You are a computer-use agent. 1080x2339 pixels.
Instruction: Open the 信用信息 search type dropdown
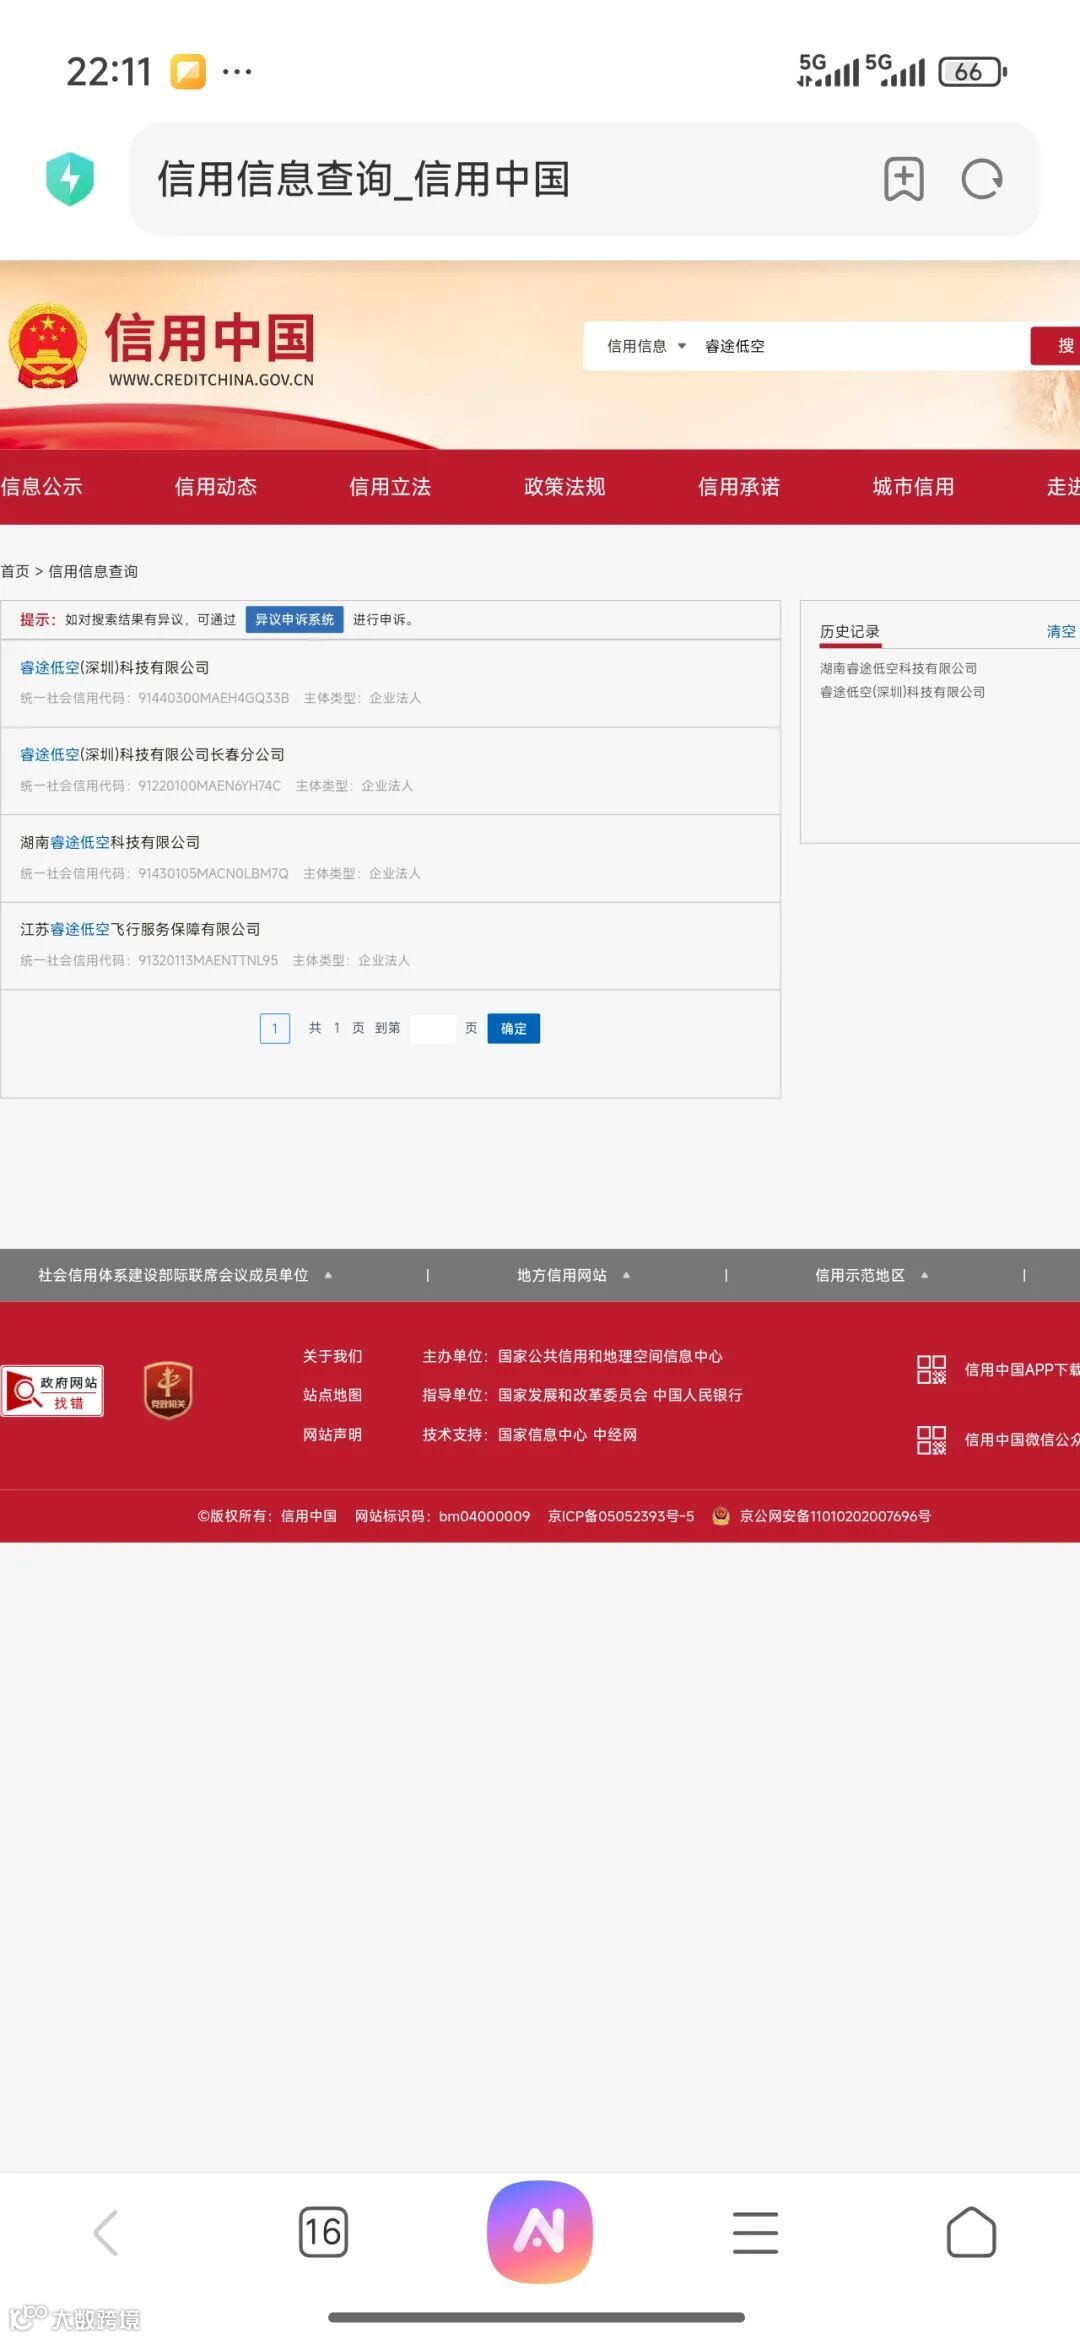click(646, 346)
